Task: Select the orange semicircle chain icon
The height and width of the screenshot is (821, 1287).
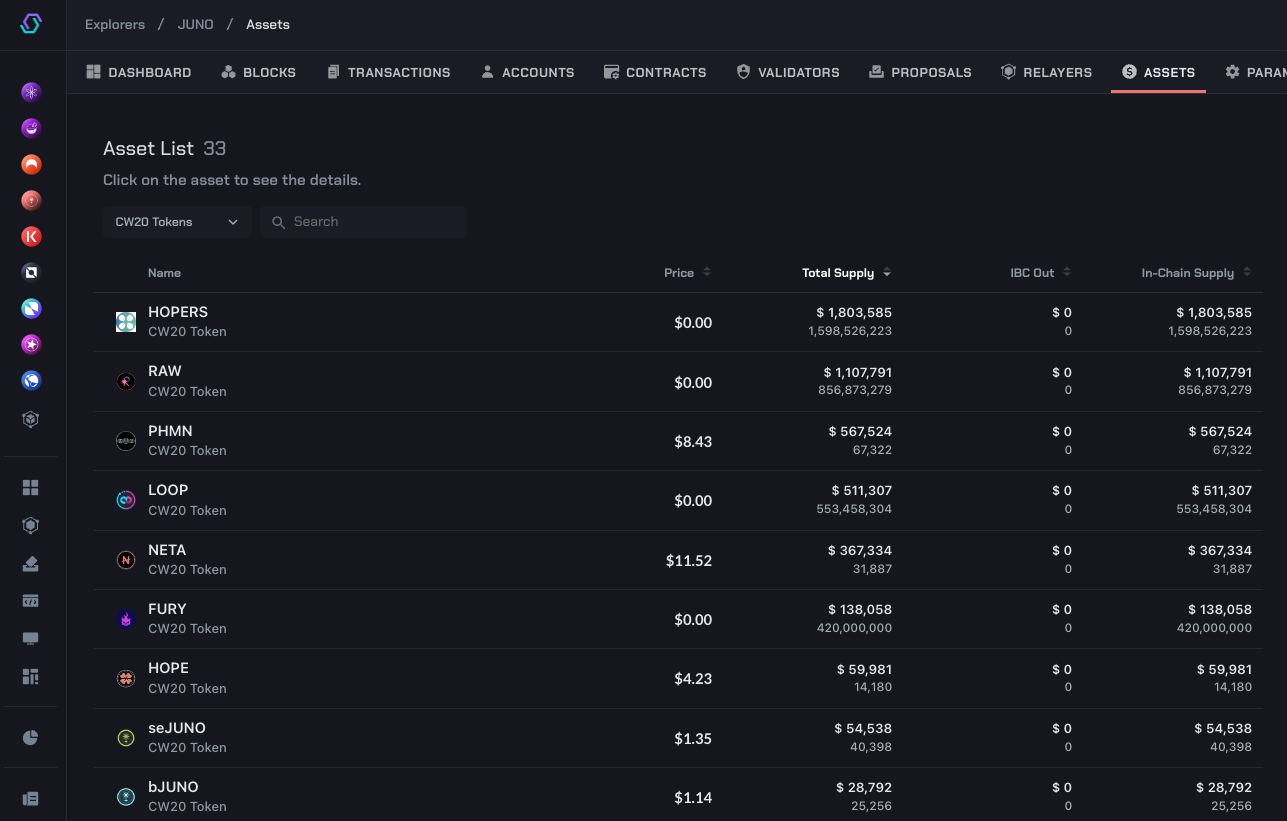Action: click(31, 164)
